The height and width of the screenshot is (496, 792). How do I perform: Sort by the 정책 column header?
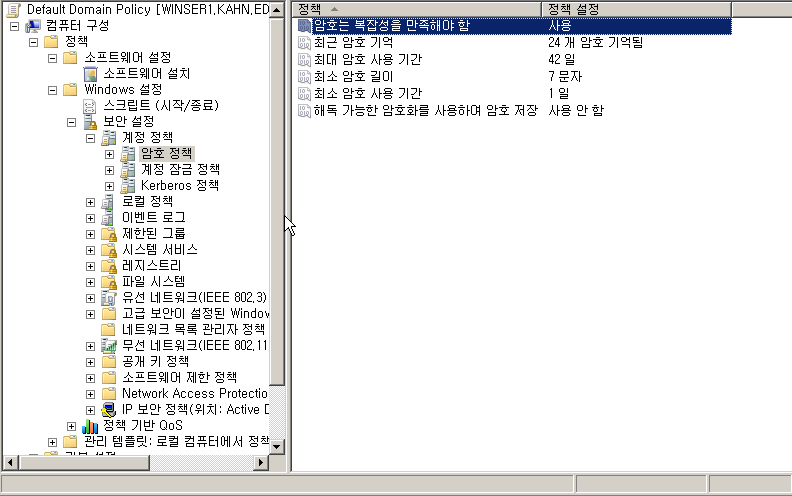click(x=417, y=9)
